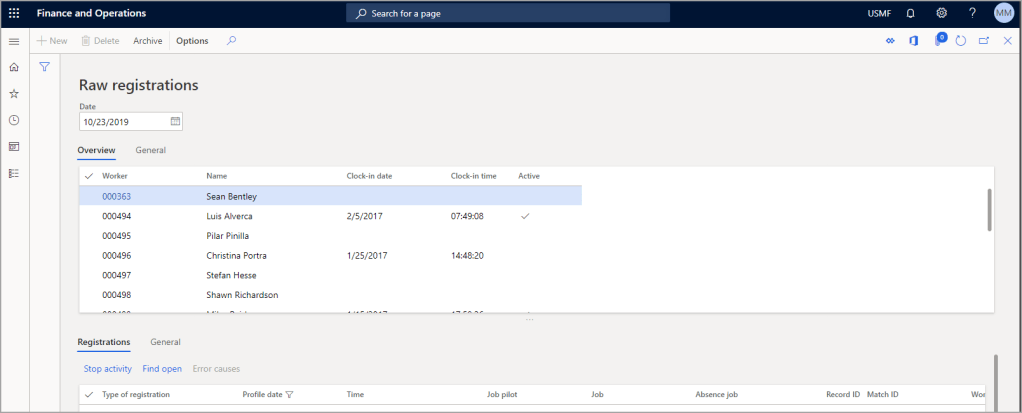Open the filter pane funnel icon
The height and width of the screenshot is (413, 1022).
pos(45,67)
